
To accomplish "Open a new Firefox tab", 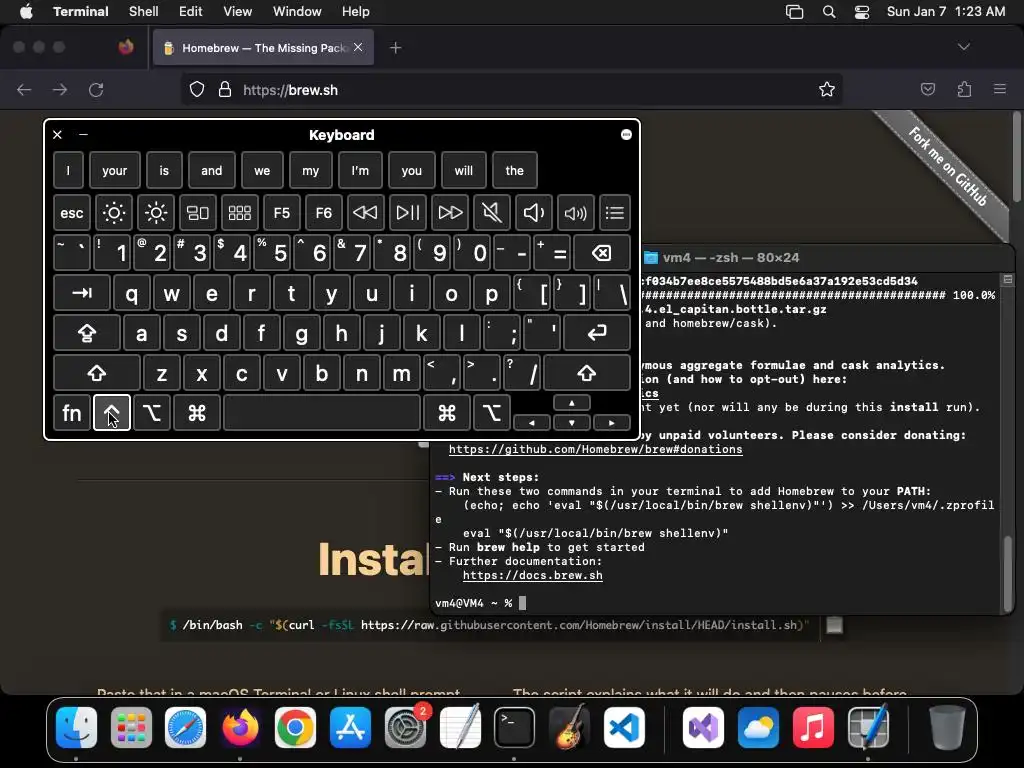I will point(396,48).
